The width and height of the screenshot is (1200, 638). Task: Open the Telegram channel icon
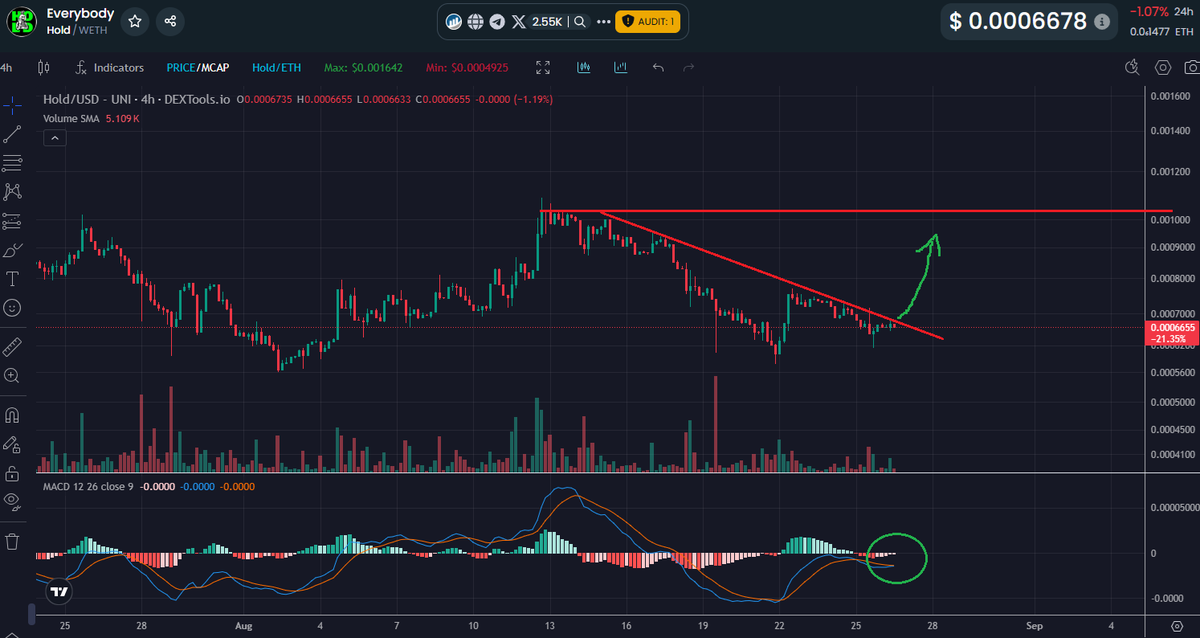497,21
